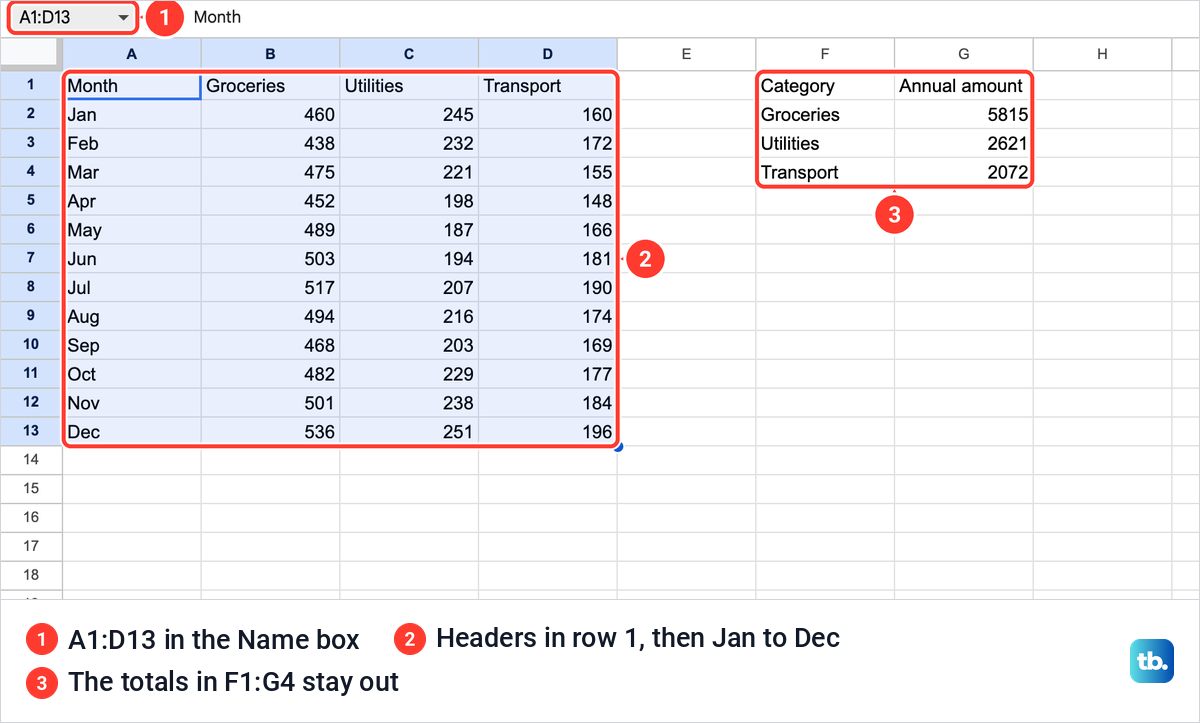1200x723 pixels.
Task: Select row 13 header
Action: tap(31, 432)
